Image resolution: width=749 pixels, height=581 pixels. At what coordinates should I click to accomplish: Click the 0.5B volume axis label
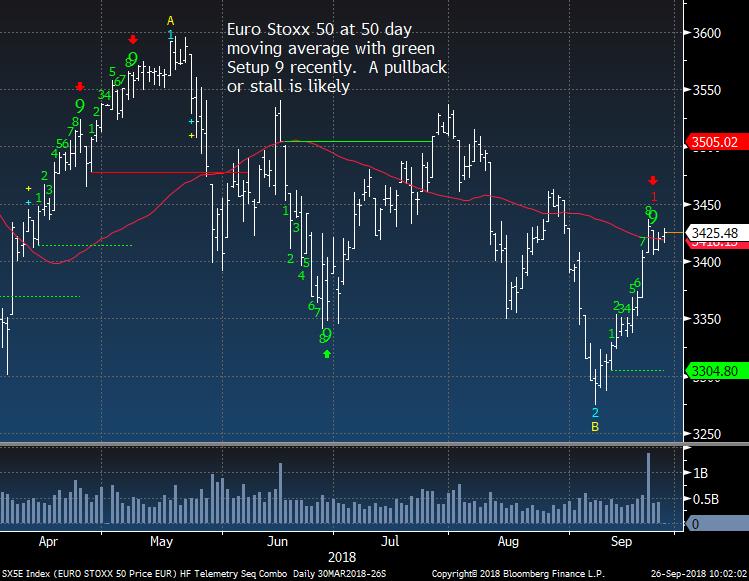[706, 499]
